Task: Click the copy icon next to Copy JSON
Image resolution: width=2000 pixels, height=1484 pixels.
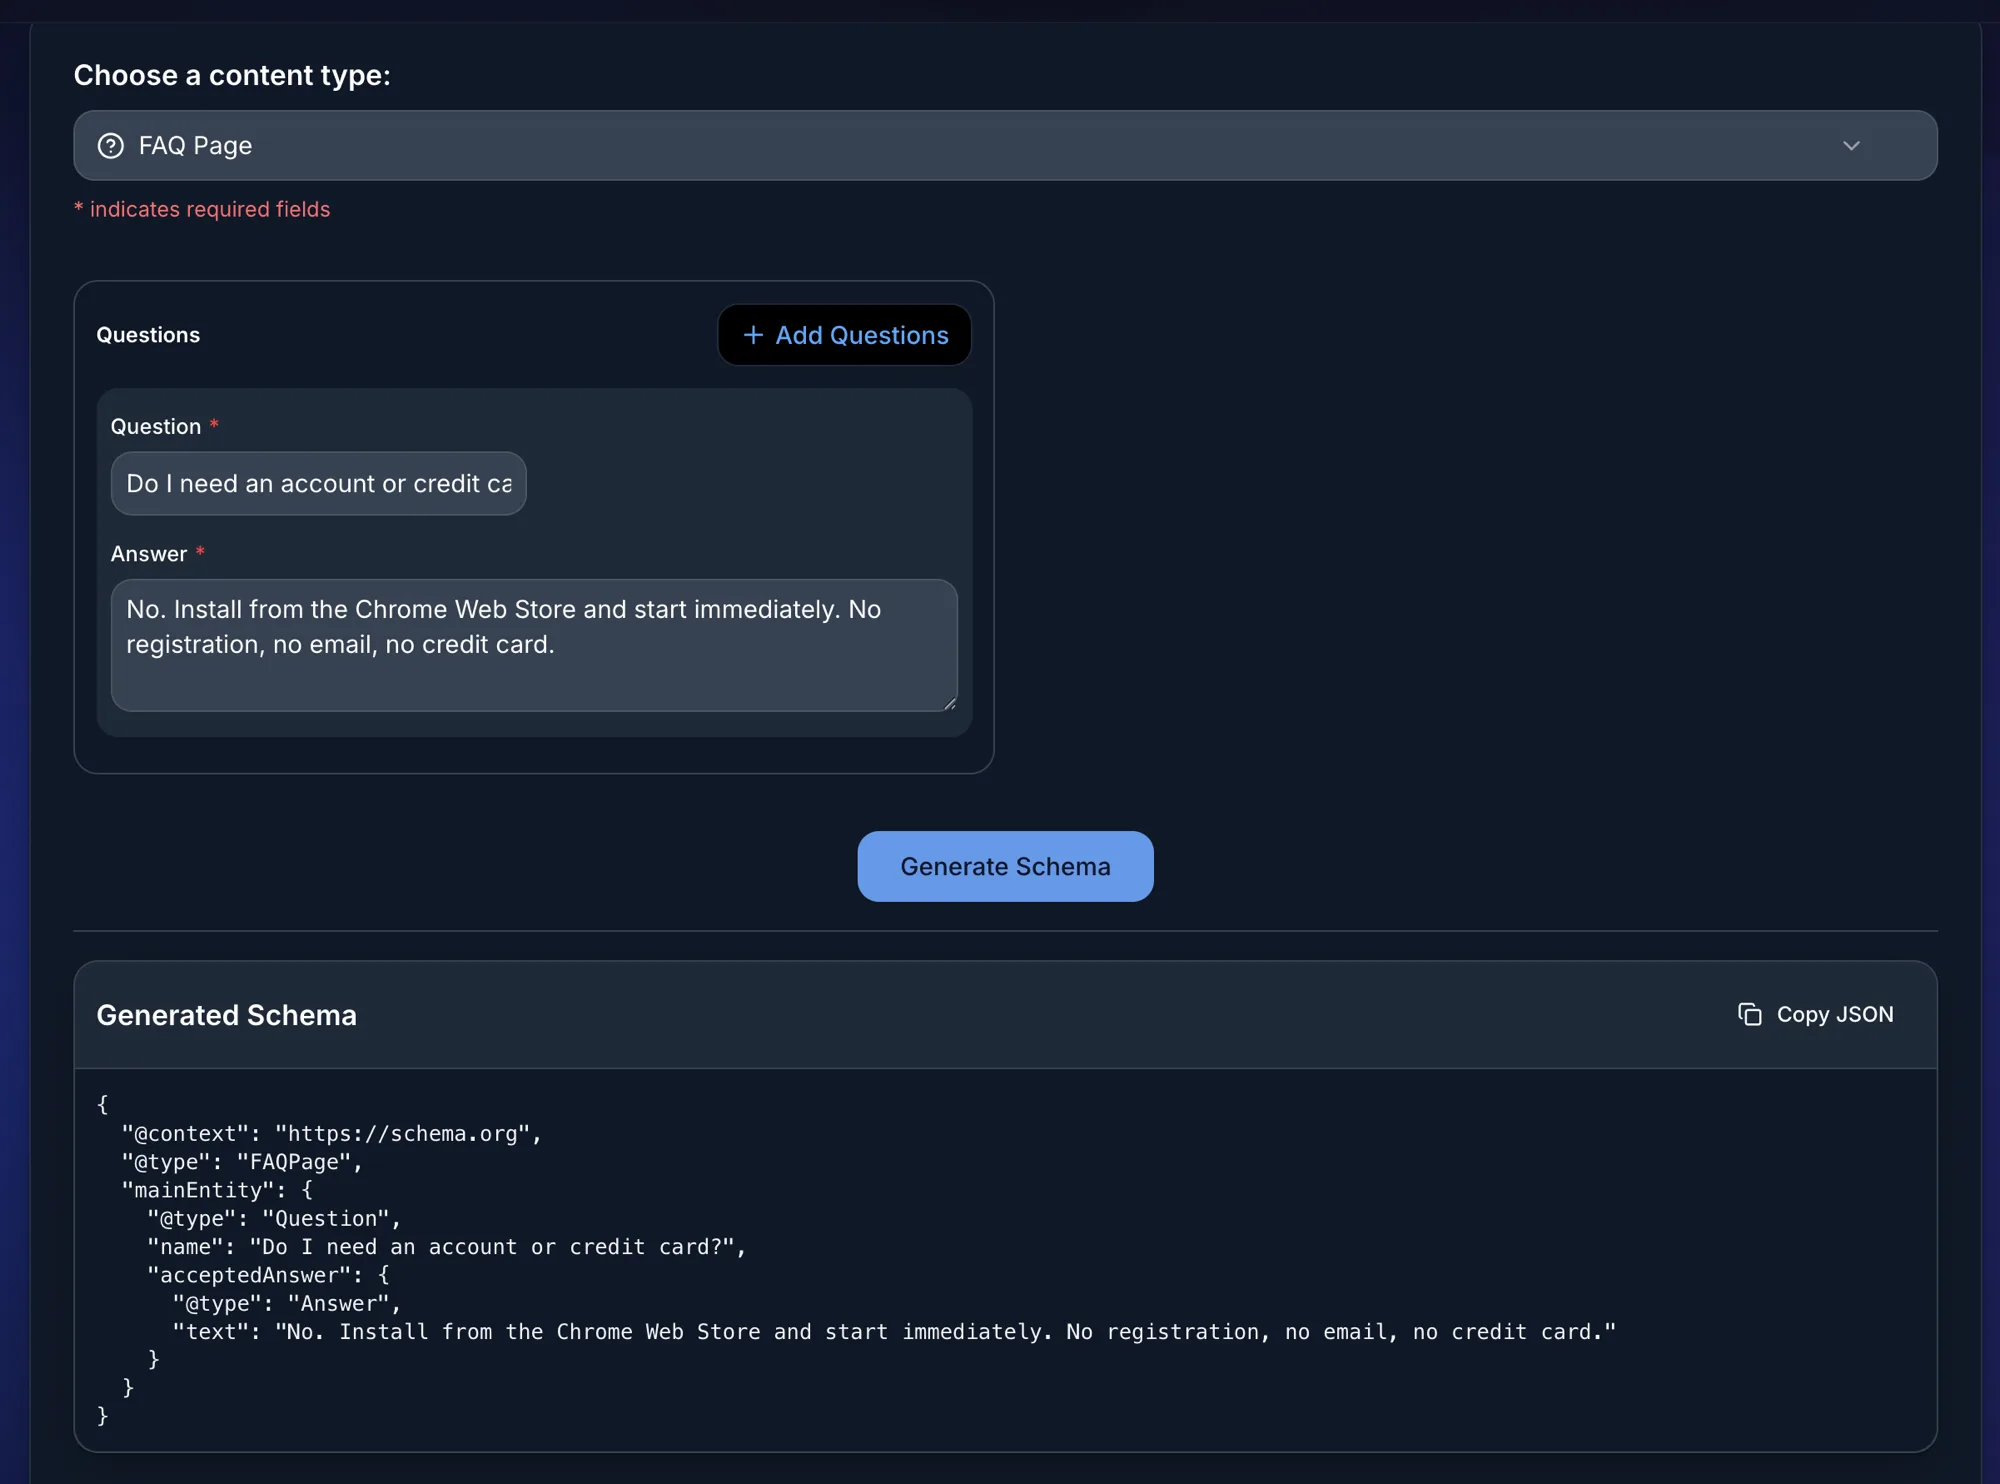Action: pyautogui.click(x=1749, y=1014)
